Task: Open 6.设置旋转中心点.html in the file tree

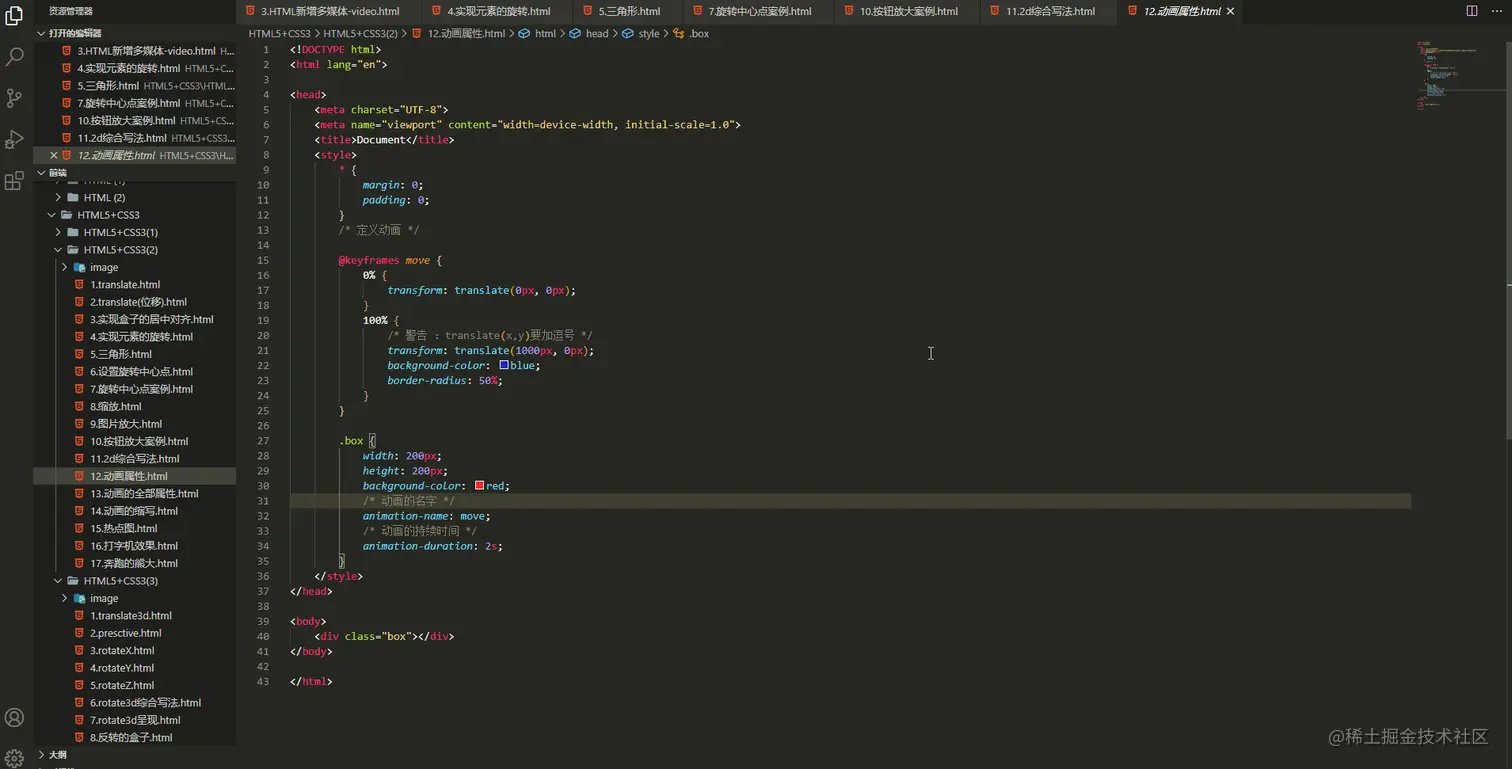Action: 141,372
